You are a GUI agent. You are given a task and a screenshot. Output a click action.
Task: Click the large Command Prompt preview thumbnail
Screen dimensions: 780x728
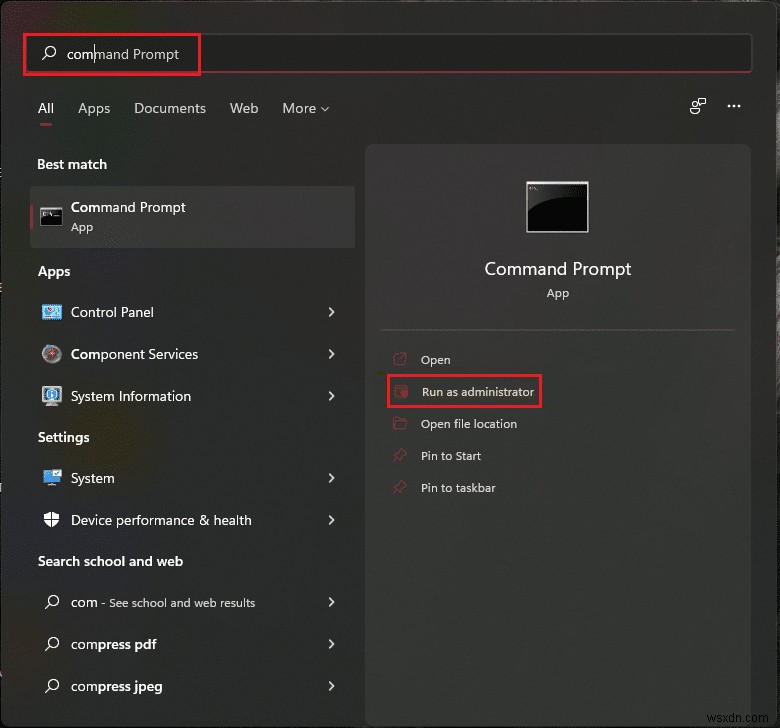click(x=557, y=207)
